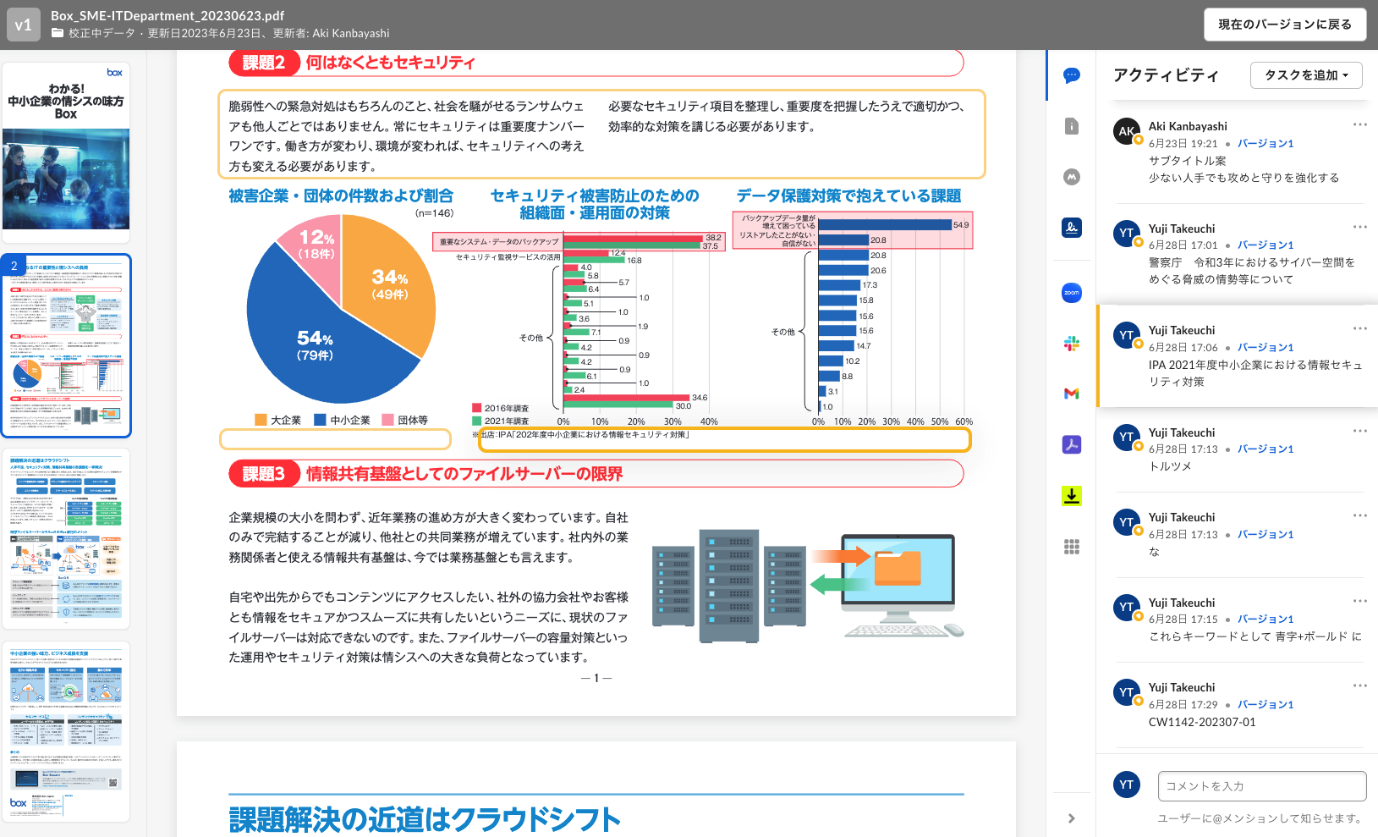Open options menu for Aki Kanbayashi's comment

[x=1359, y=124]
